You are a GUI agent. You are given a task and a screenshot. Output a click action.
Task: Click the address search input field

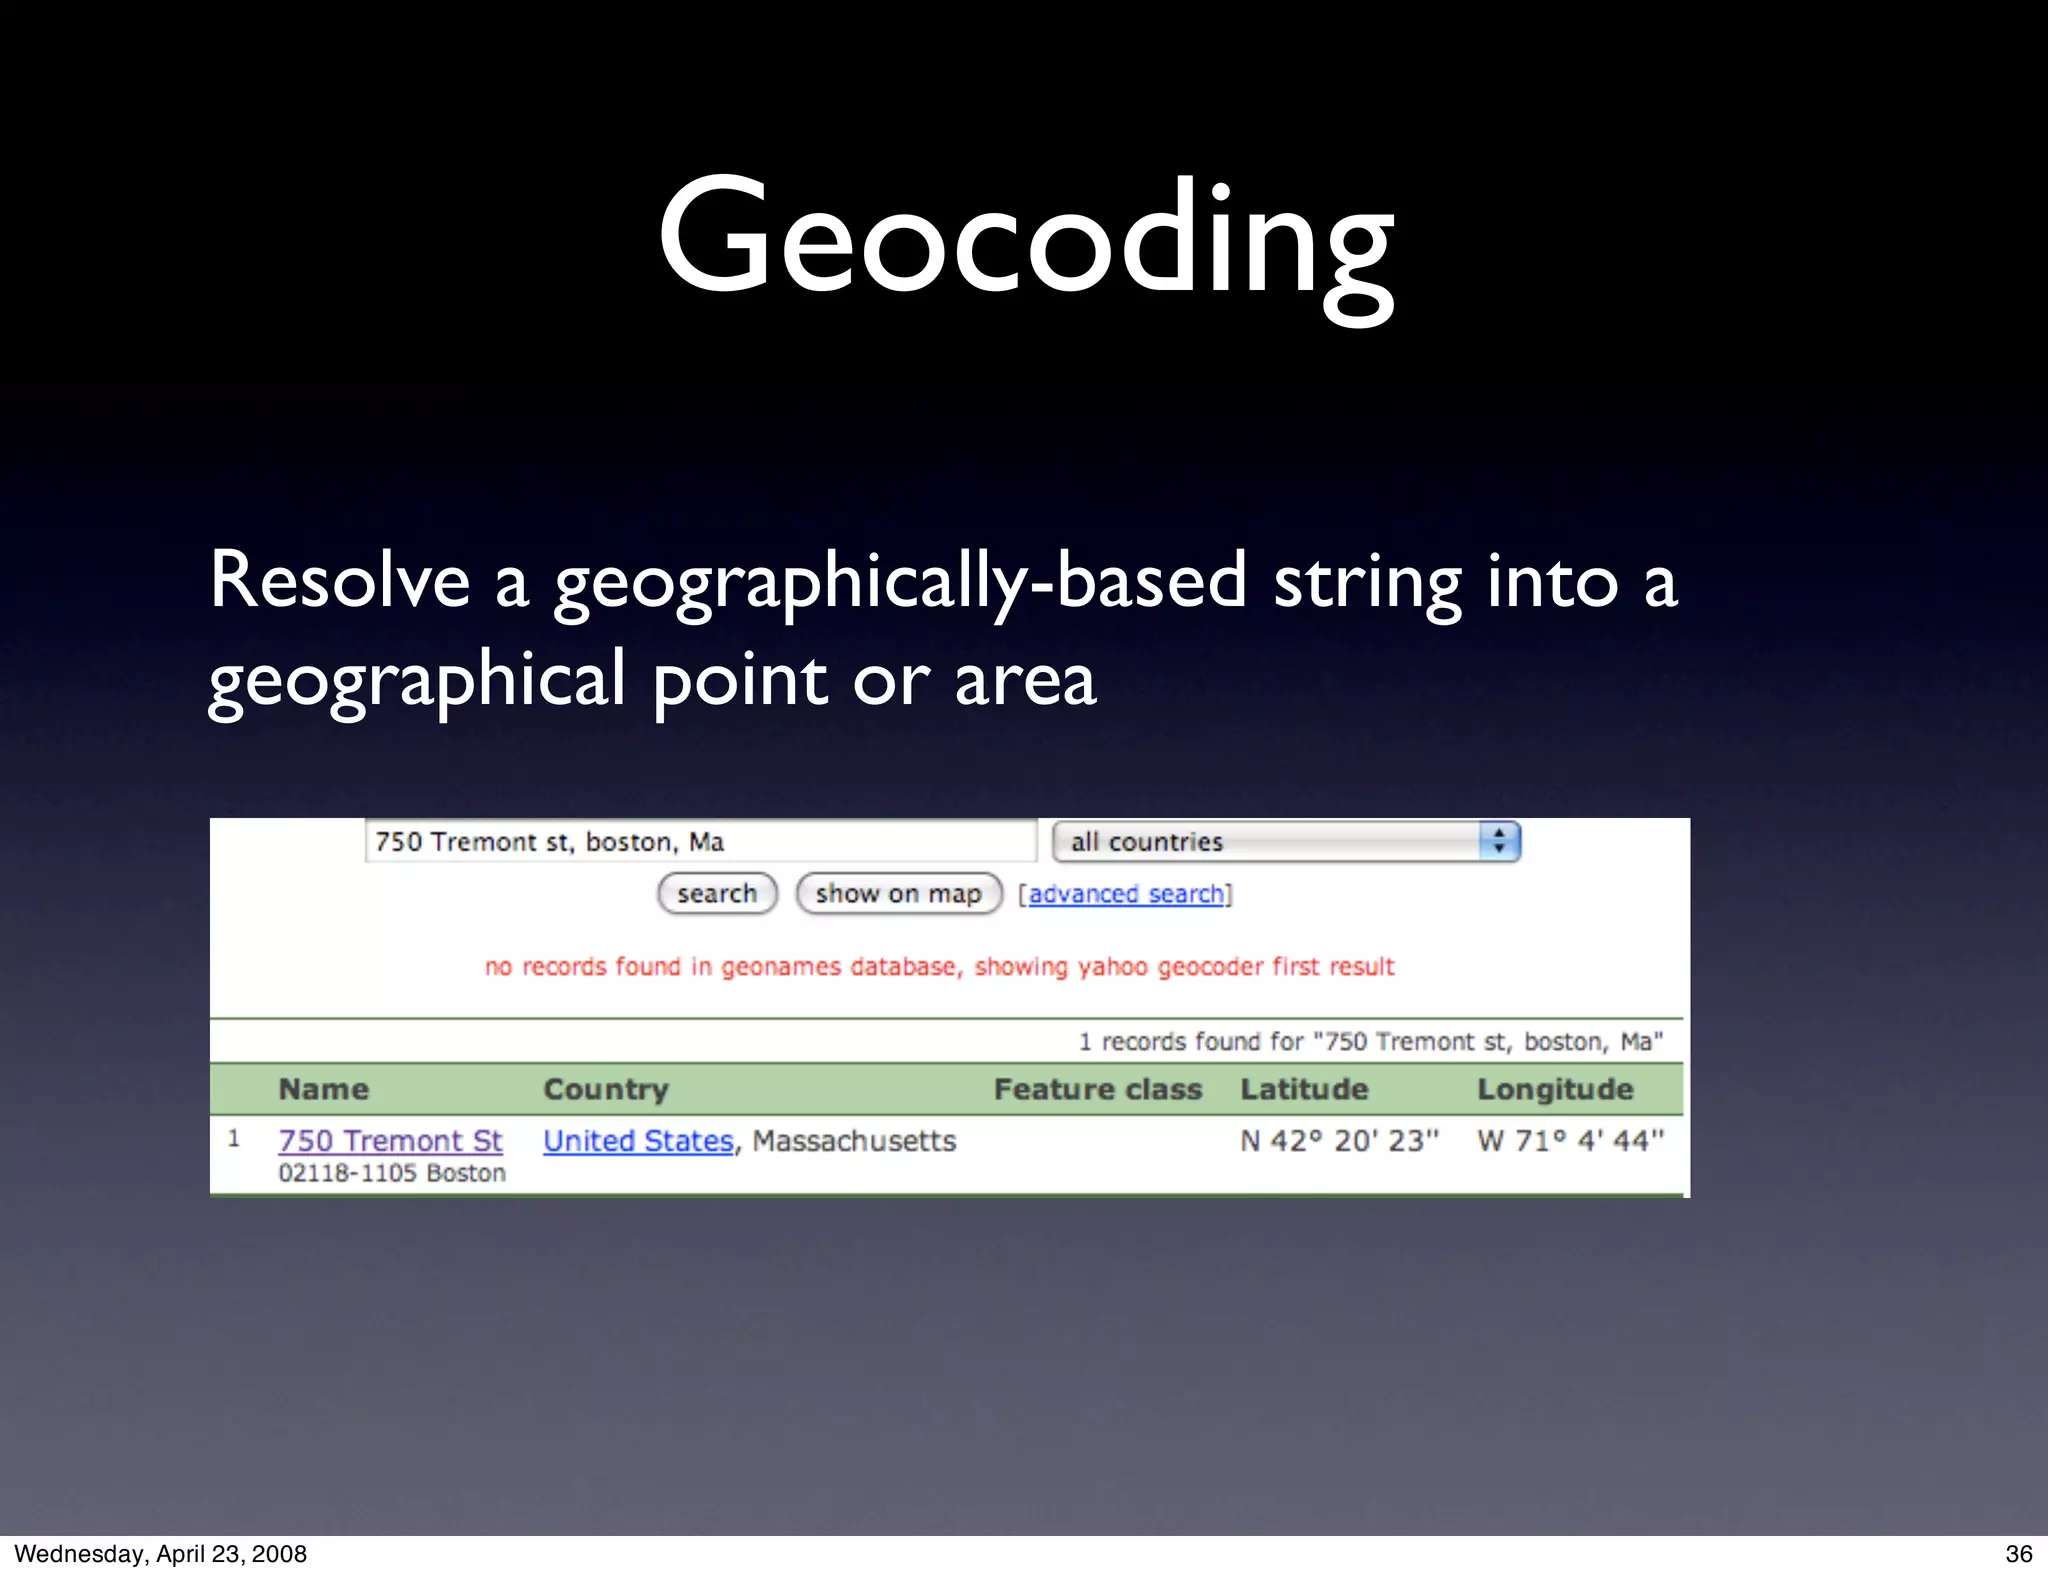tap(700, 841)
